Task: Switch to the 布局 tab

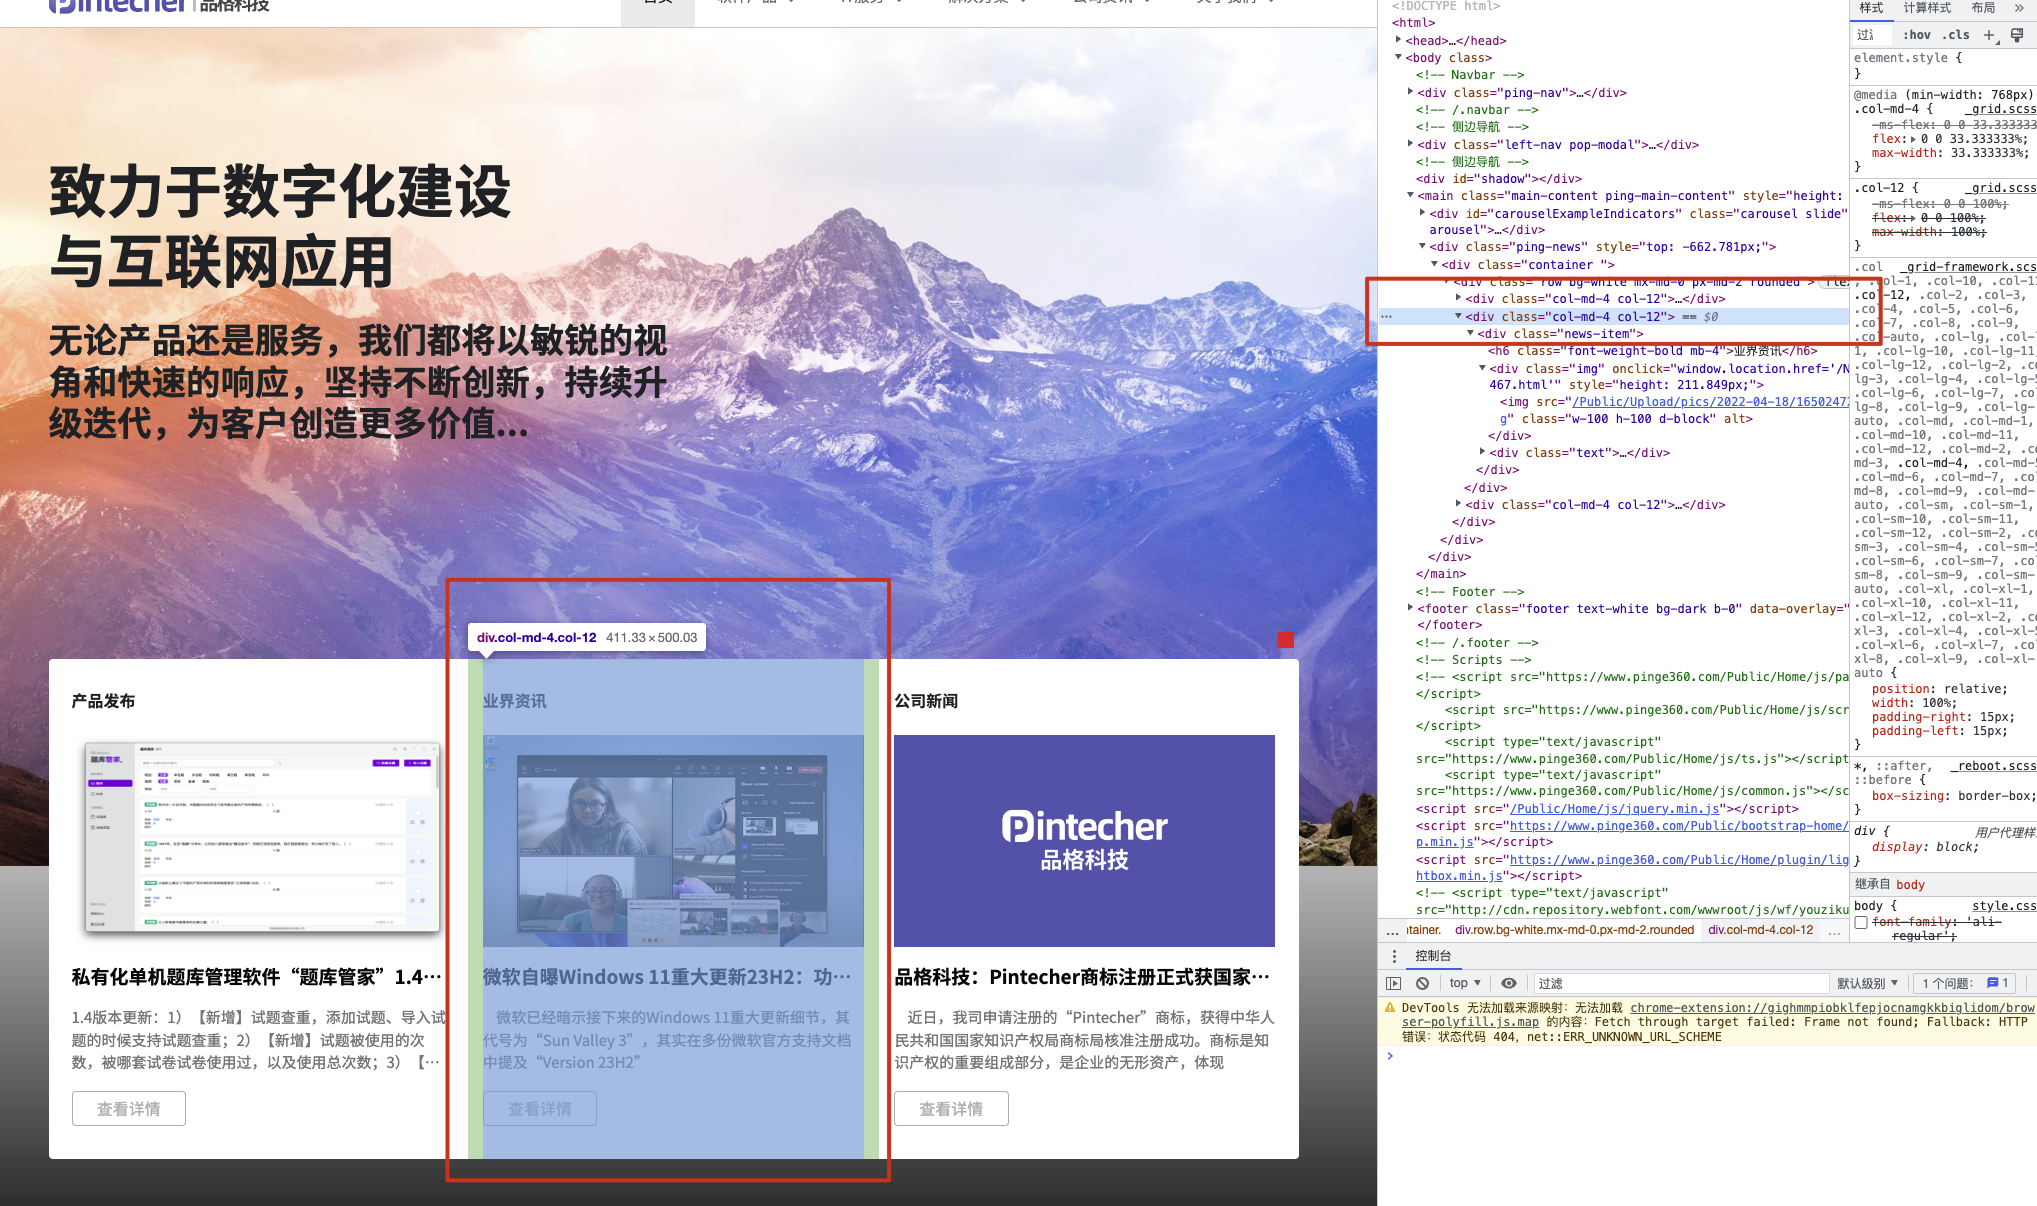Action: [x=1983, y=8]
